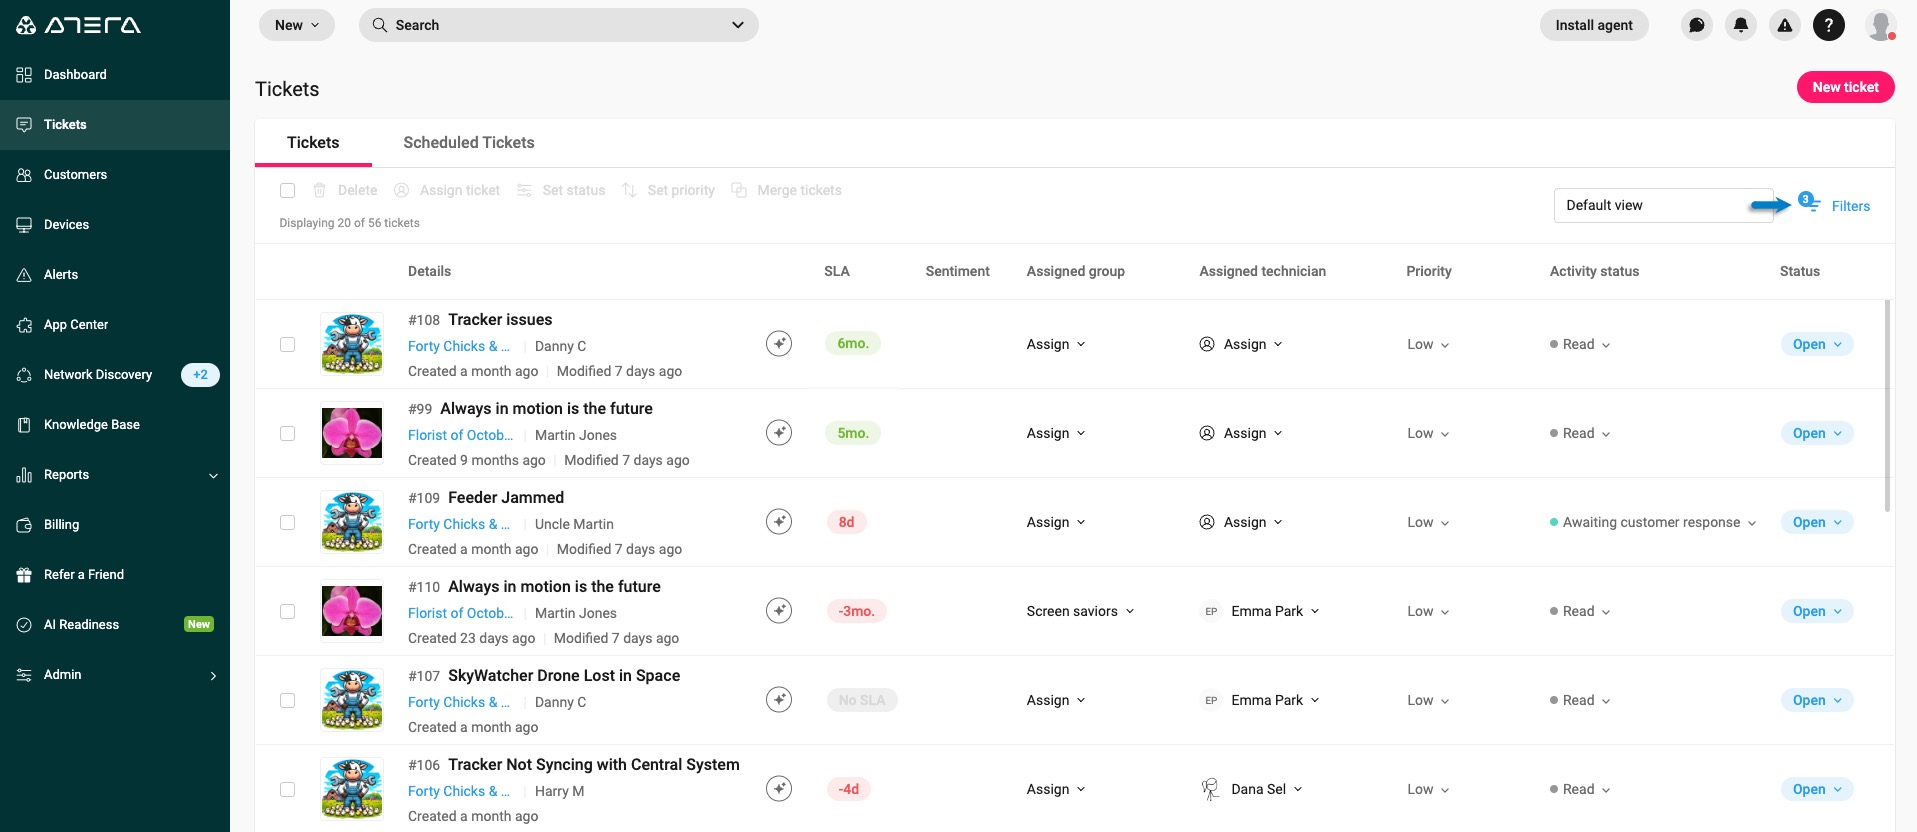Expand the Default view dropdown
Image resolution: width=1917 pixels, height=832 pixels.
tap(1661, 205)
